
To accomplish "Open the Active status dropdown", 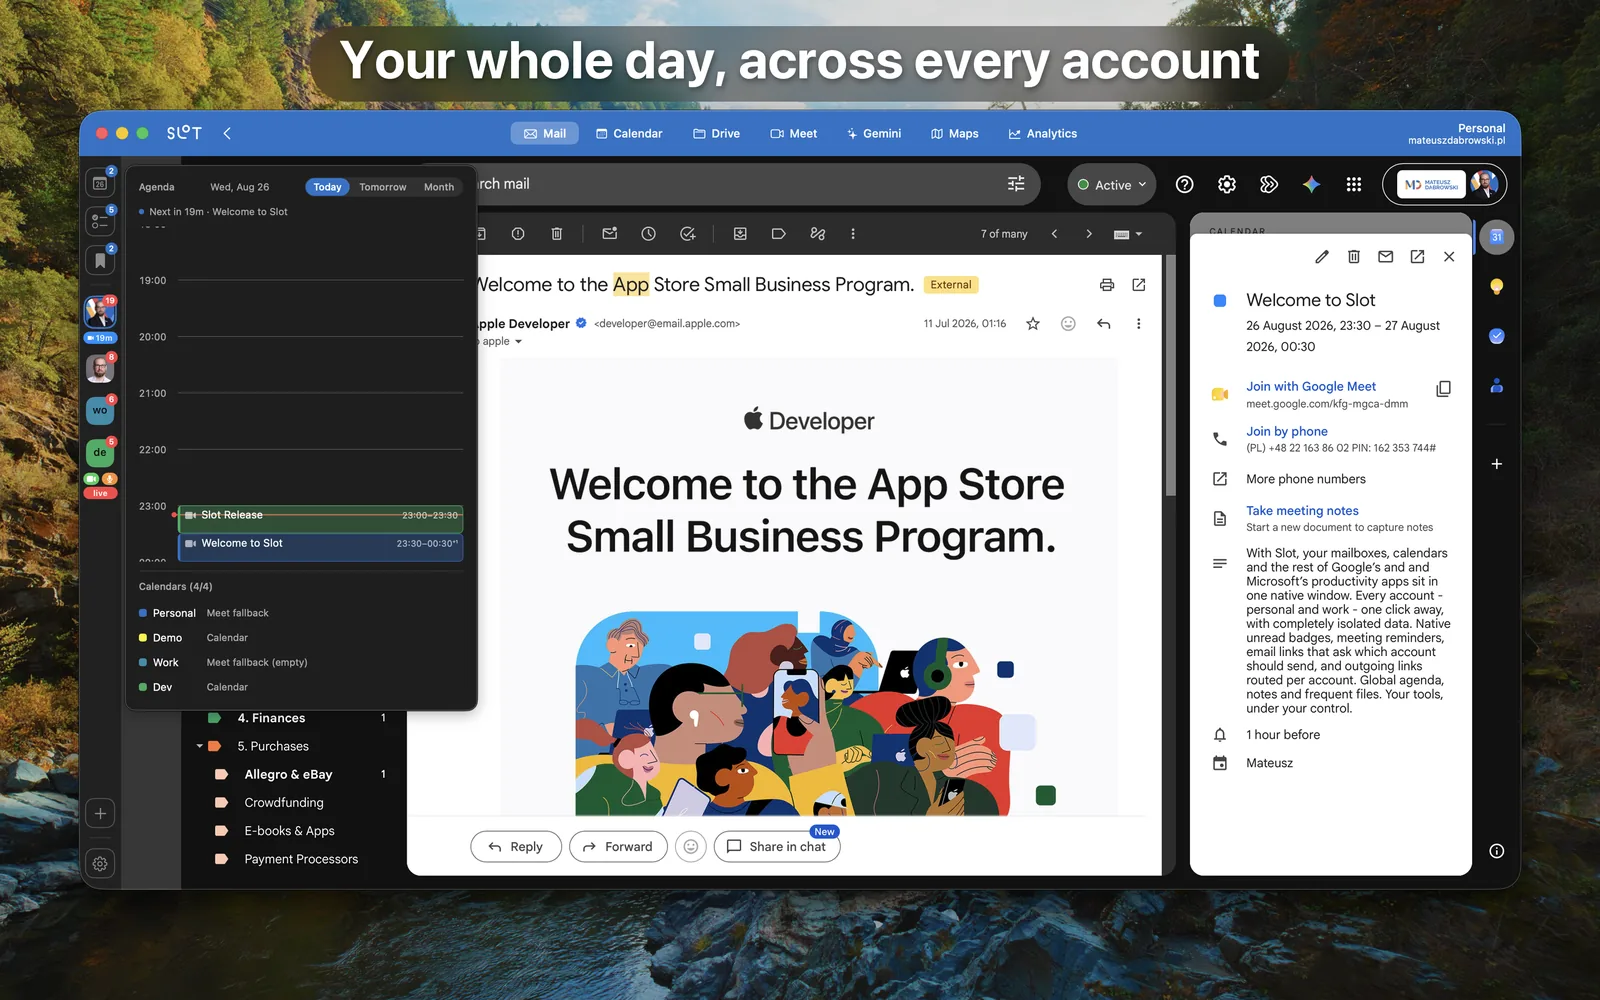I will [1112, 185].
